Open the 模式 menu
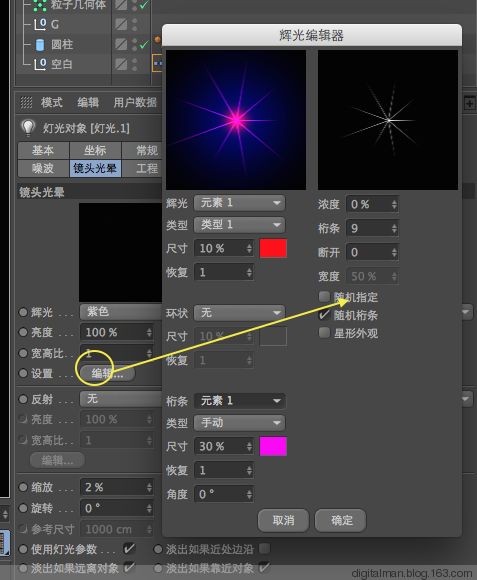Image resolution: width=477 pixels, height=580 pixels. (x=52, y=102)
